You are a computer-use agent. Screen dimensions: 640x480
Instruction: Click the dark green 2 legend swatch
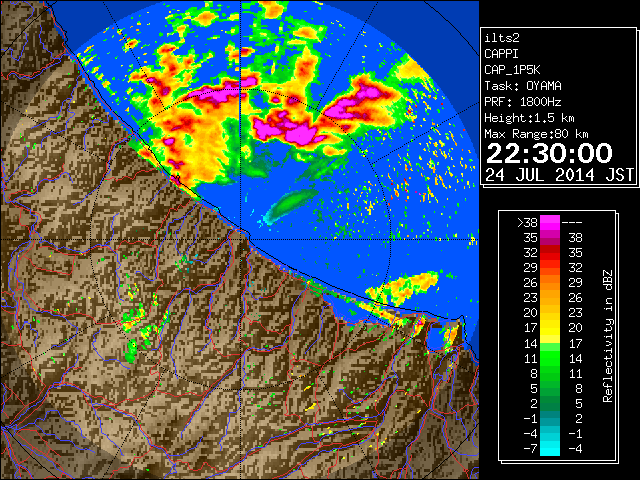550,403
